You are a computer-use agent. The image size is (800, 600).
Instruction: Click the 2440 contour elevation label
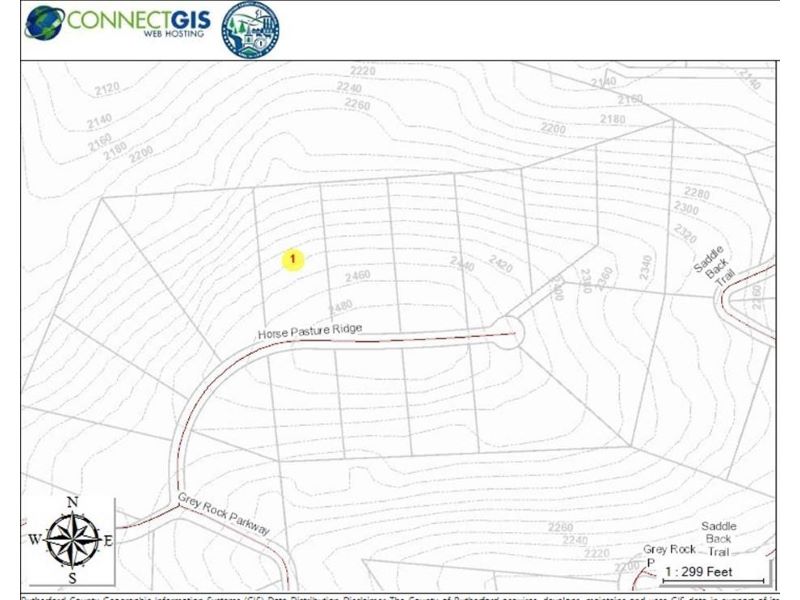pos(462,263)
